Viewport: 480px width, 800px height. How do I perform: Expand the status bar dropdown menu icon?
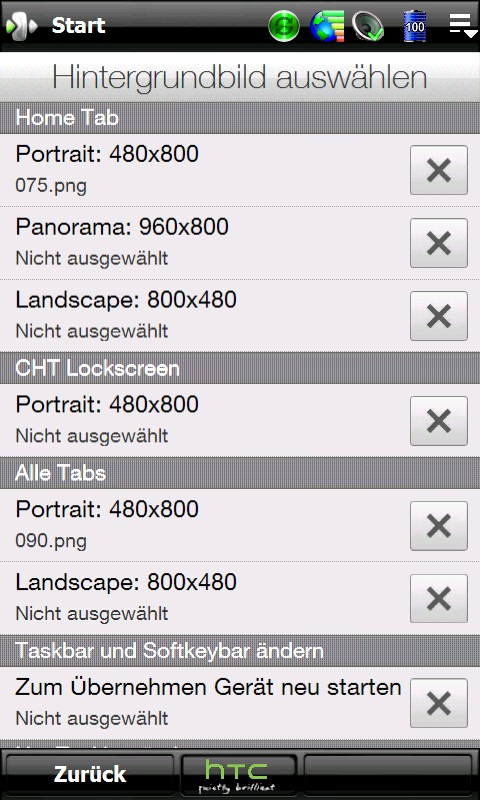463,26
